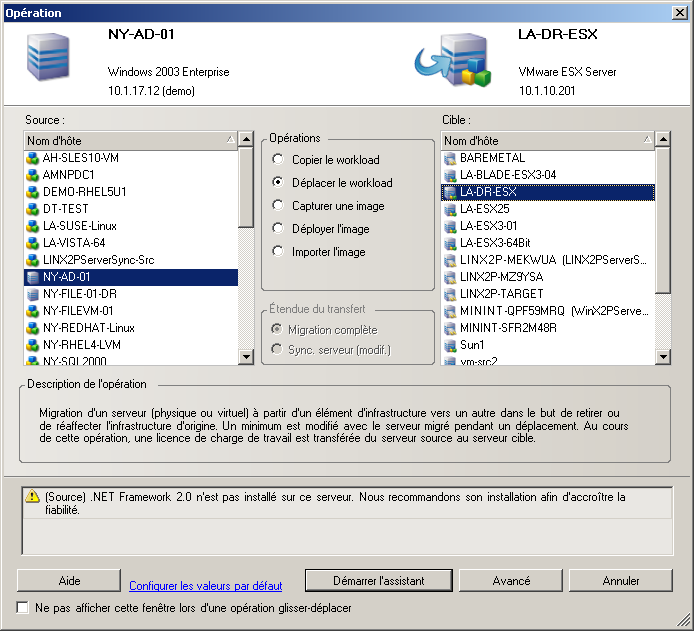Image resolution: width=694 pixels, height=631 pixels.
Task: Click the LINX2P-MEKWUA target icon
Action: click(450, 260)
